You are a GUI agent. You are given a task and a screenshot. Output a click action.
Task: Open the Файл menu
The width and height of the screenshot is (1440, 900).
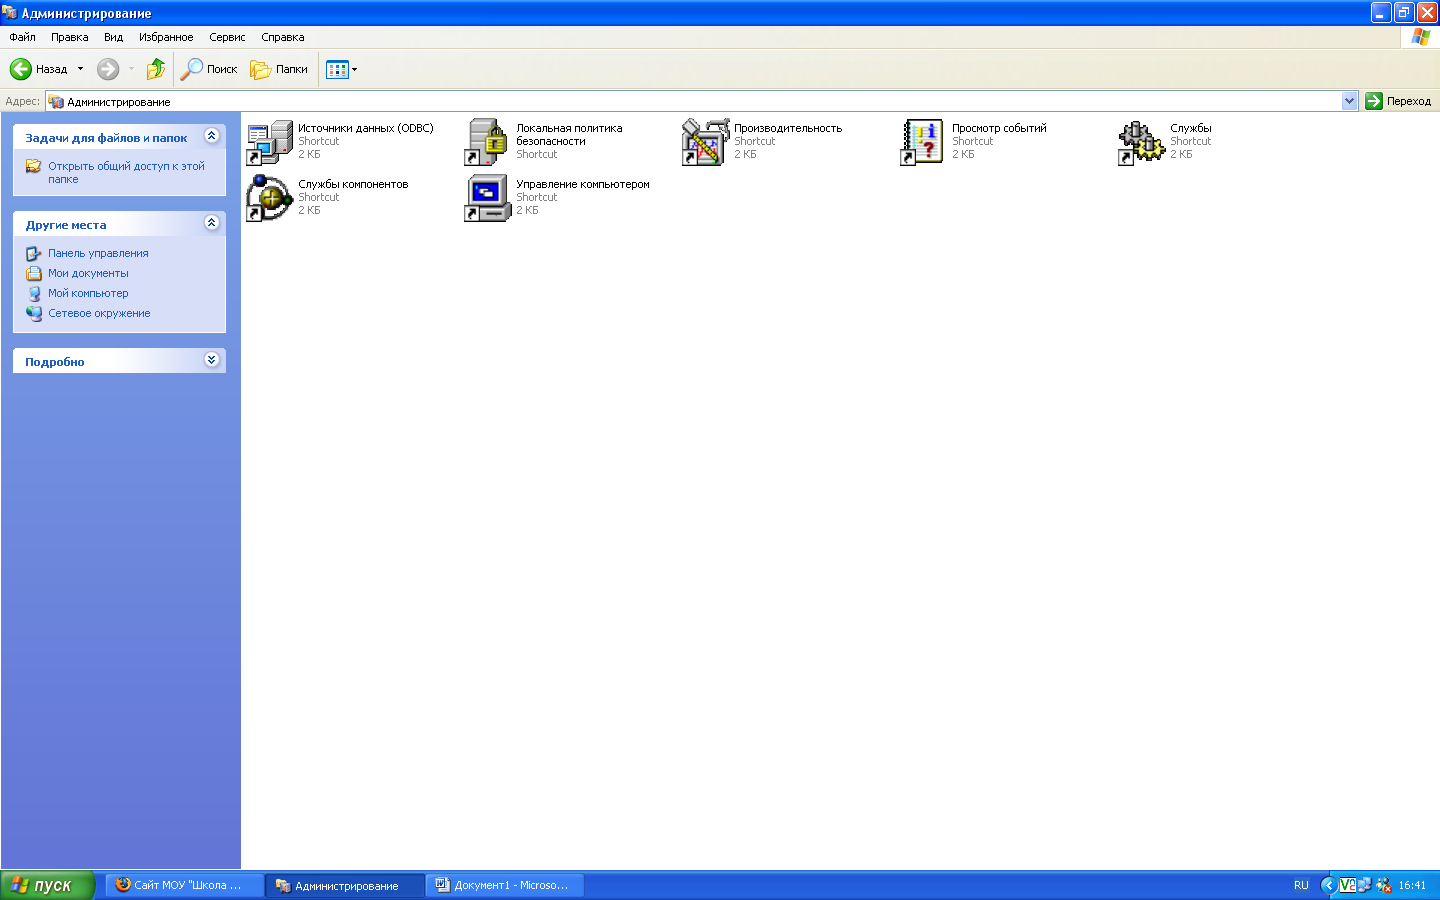tap(22, 37)
